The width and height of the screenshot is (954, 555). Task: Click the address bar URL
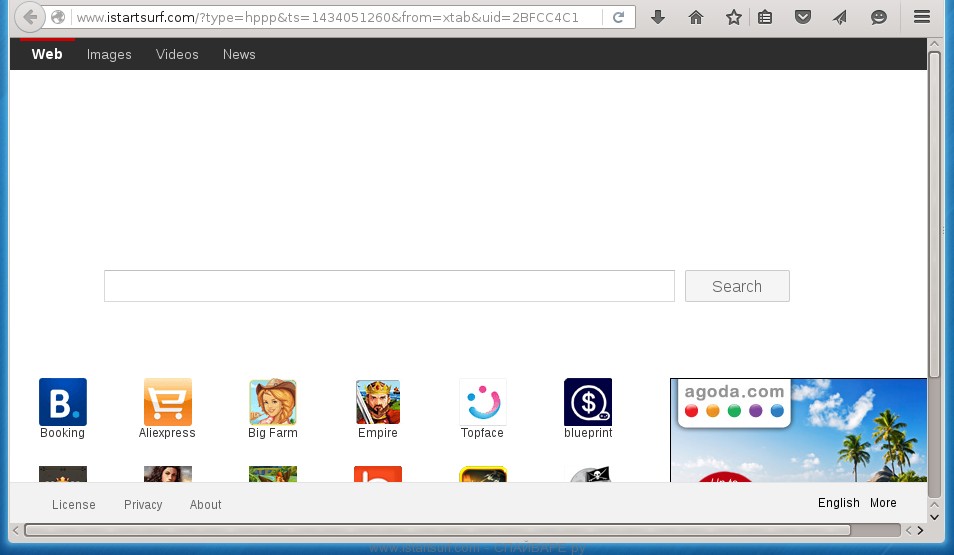pos(327,17)
